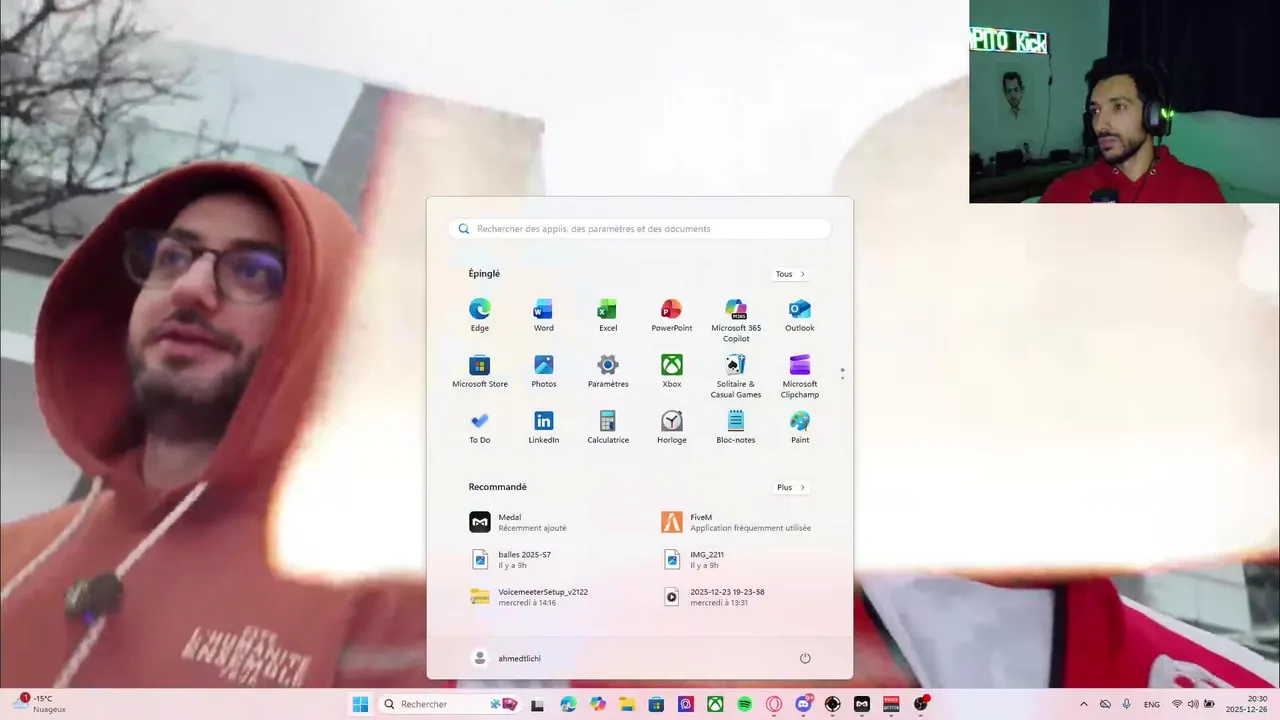Click the microphone tray icon
Image resolution: width=1280 pixels, height=720 pixels.
[x=1126, y=704]
